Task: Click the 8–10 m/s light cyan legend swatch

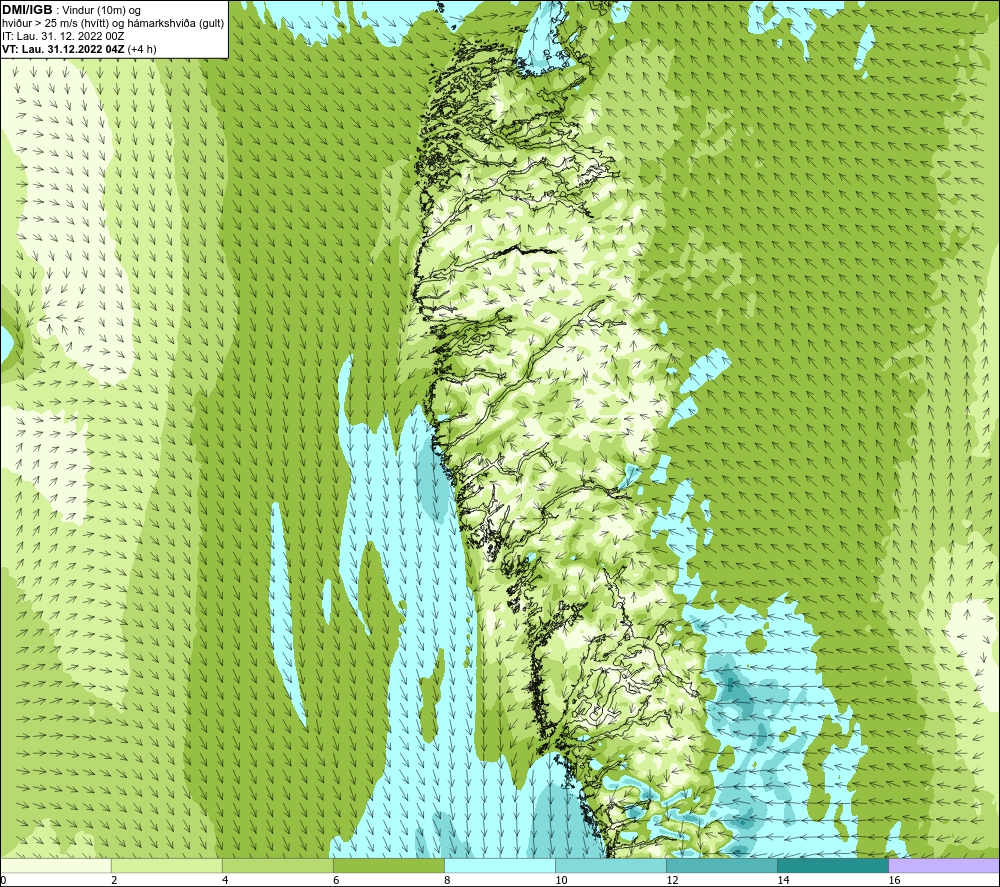Action: 500,865
